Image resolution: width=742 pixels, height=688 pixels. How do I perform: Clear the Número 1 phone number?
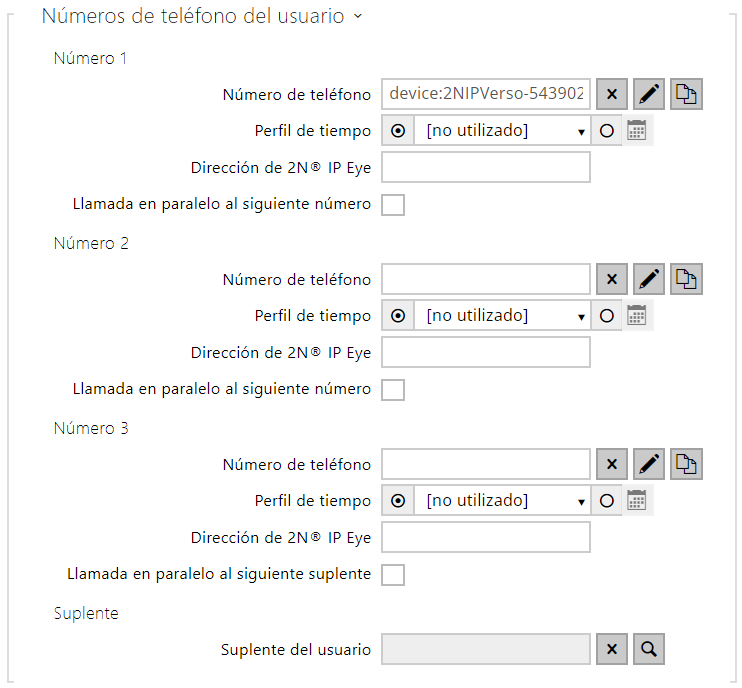(x=612, y=95)
